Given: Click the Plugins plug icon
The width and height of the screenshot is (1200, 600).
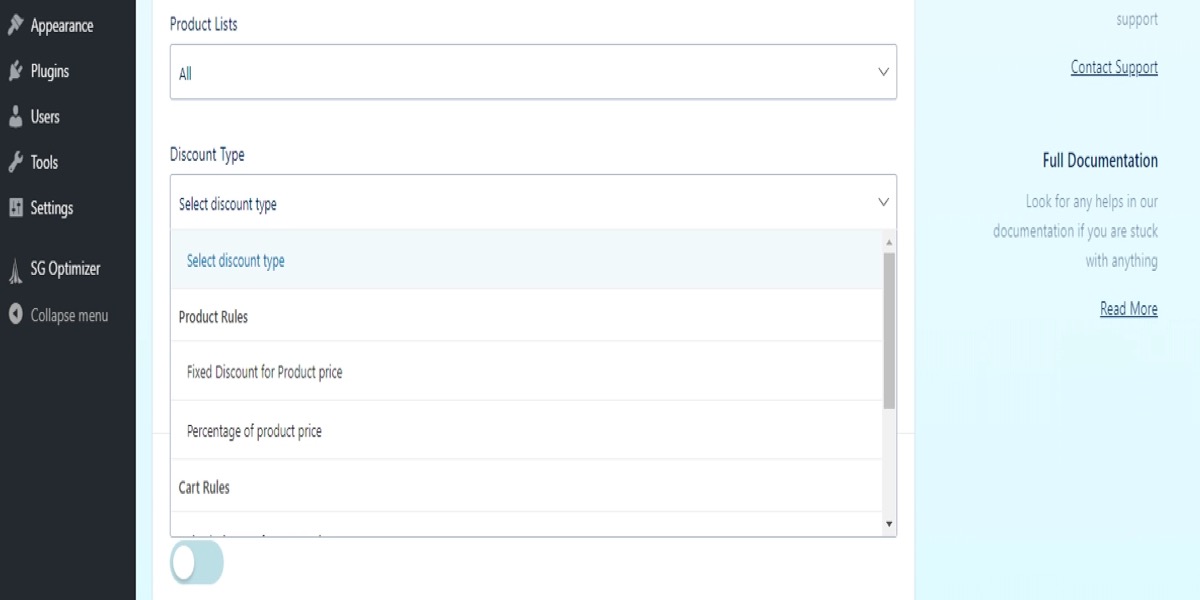Looking at the screenshot, I should tap(15, 71).
